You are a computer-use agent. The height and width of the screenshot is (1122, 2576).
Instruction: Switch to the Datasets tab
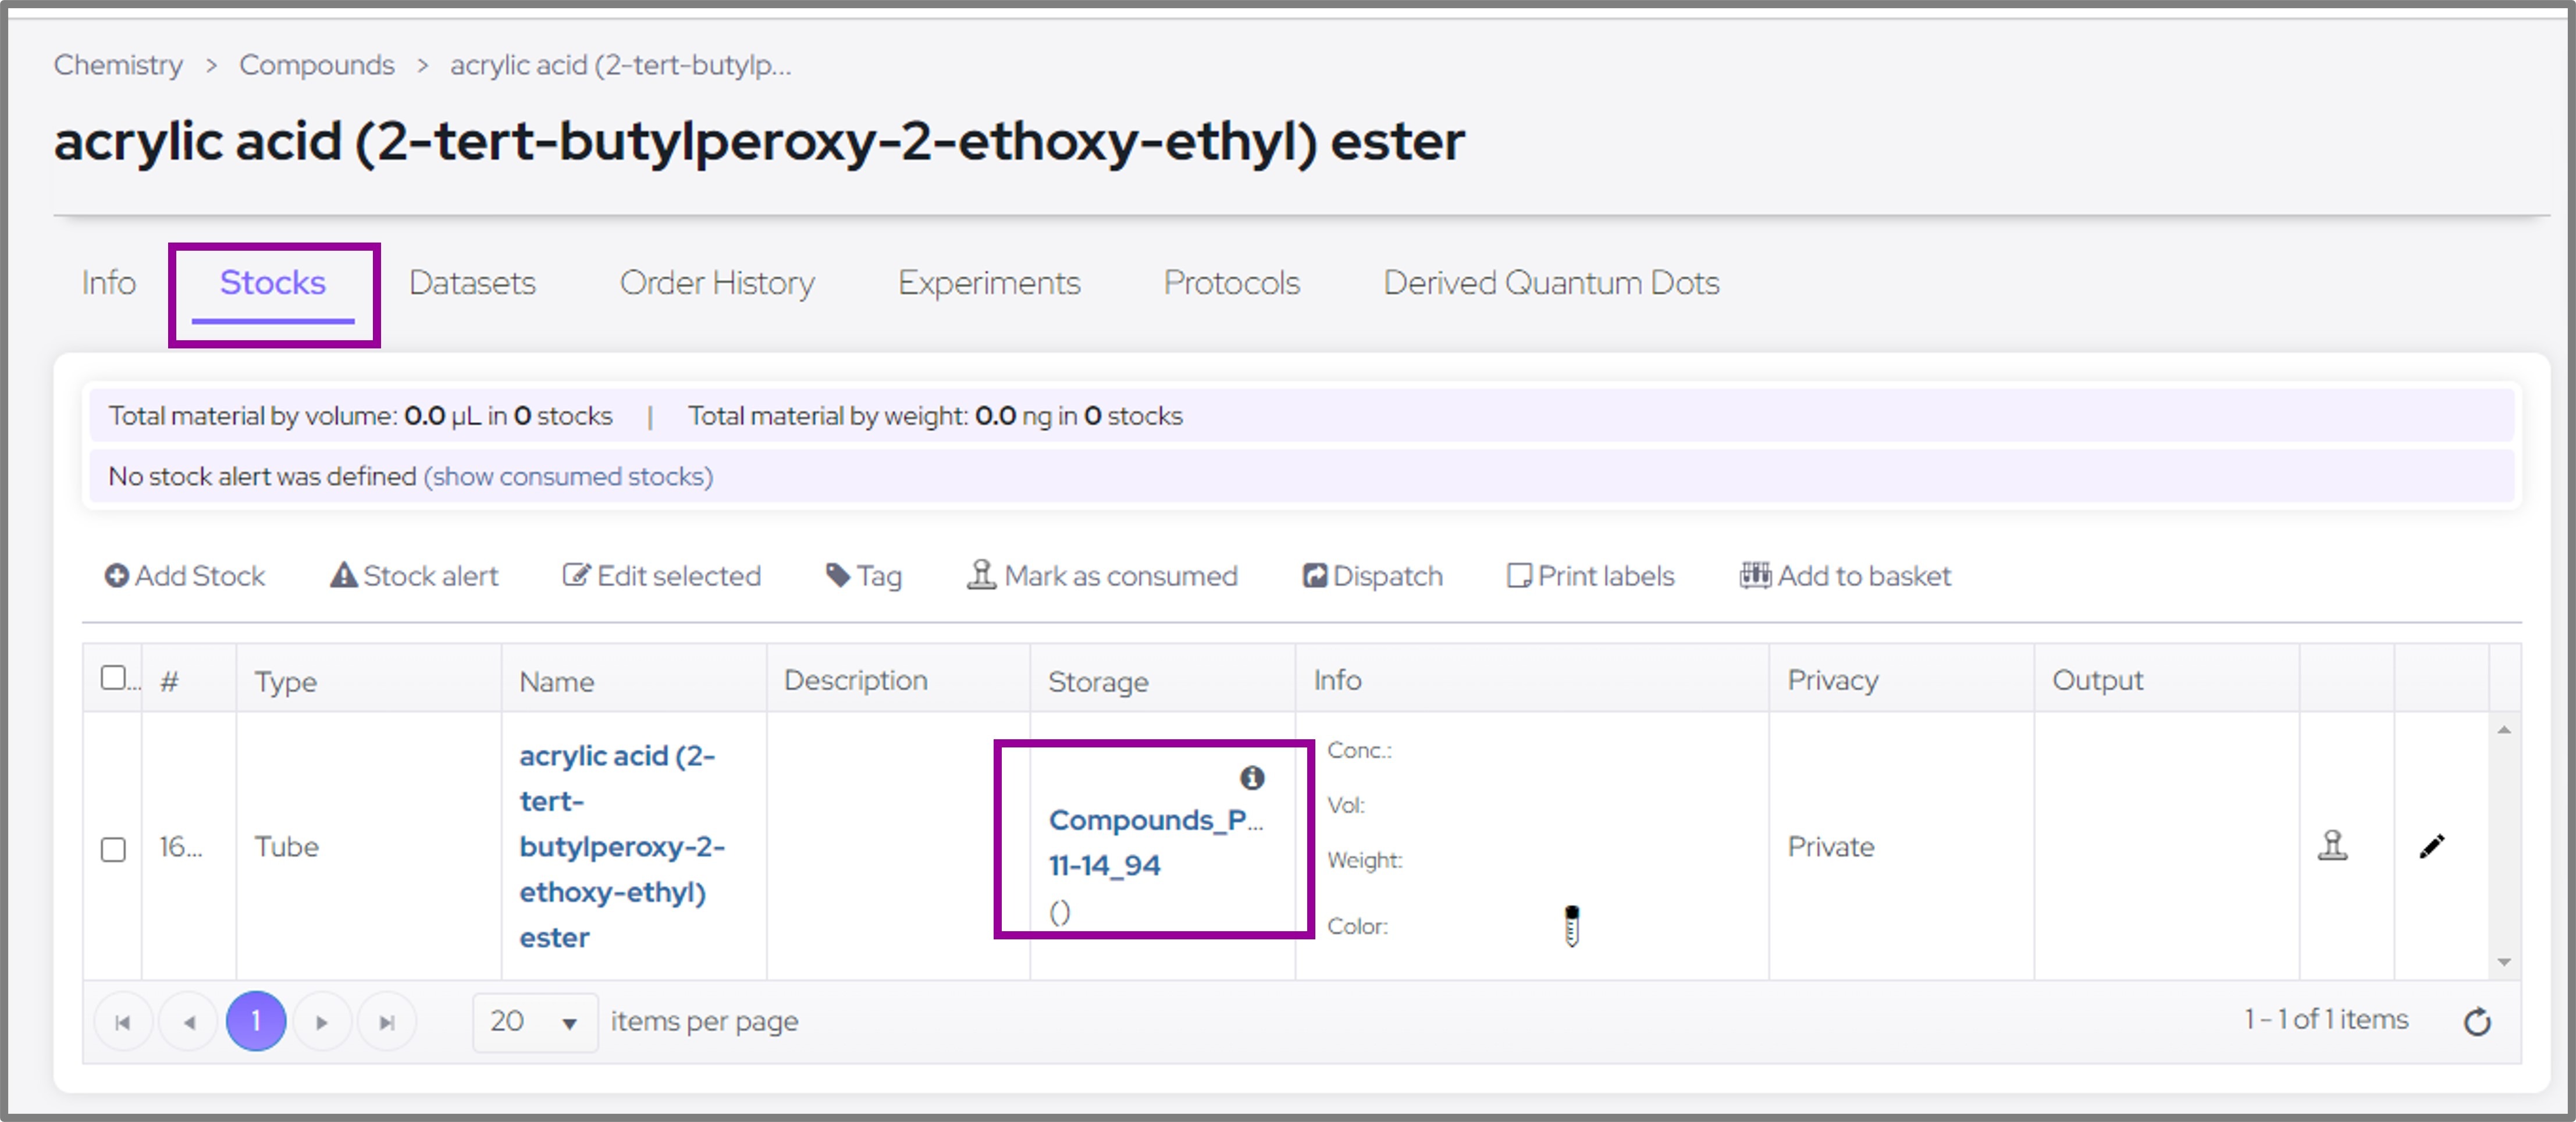pos(472,283)
